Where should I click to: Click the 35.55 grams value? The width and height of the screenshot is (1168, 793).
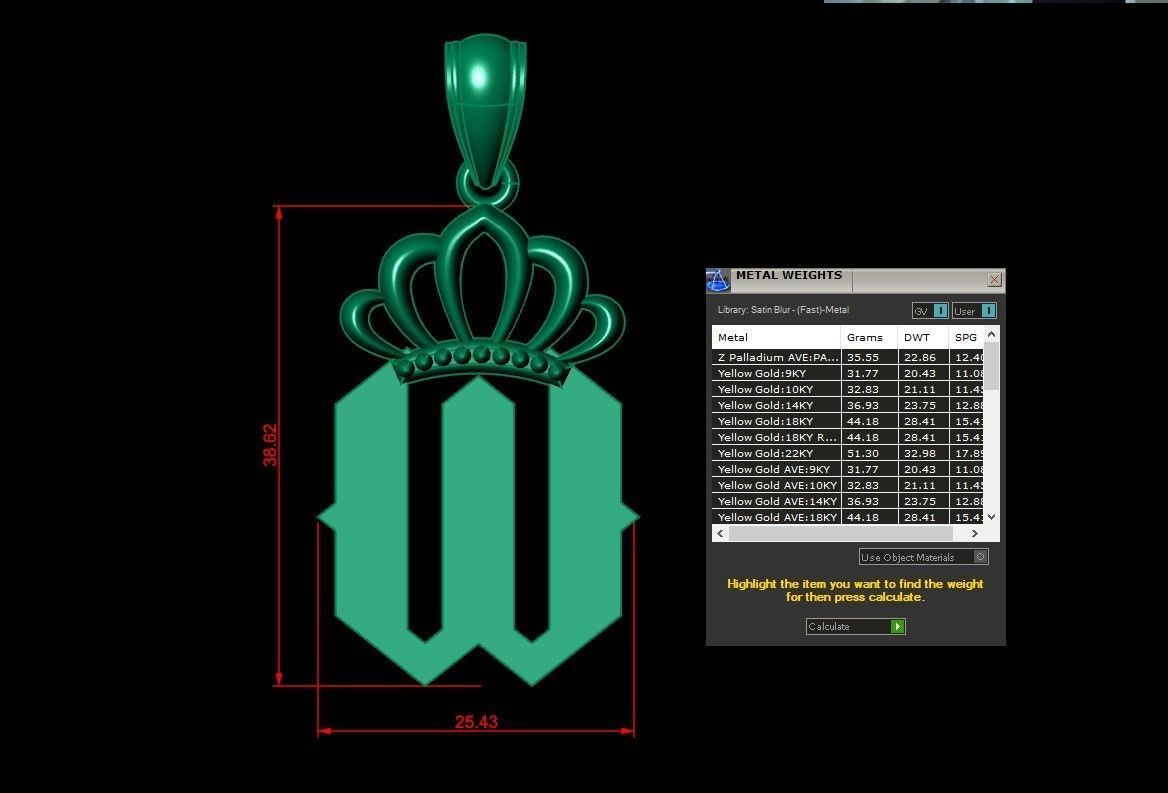(863, 357)
